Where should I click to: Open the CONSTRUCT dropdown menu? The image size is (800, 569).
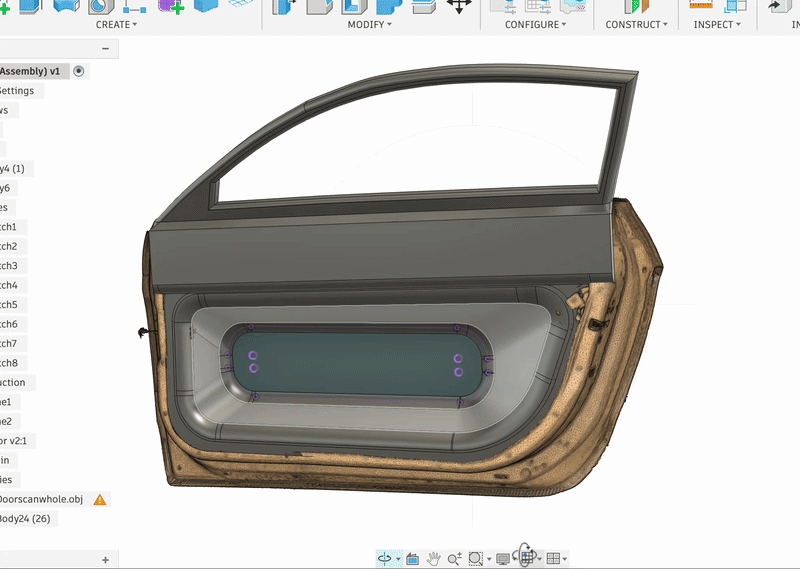click(x=636, y=24)
